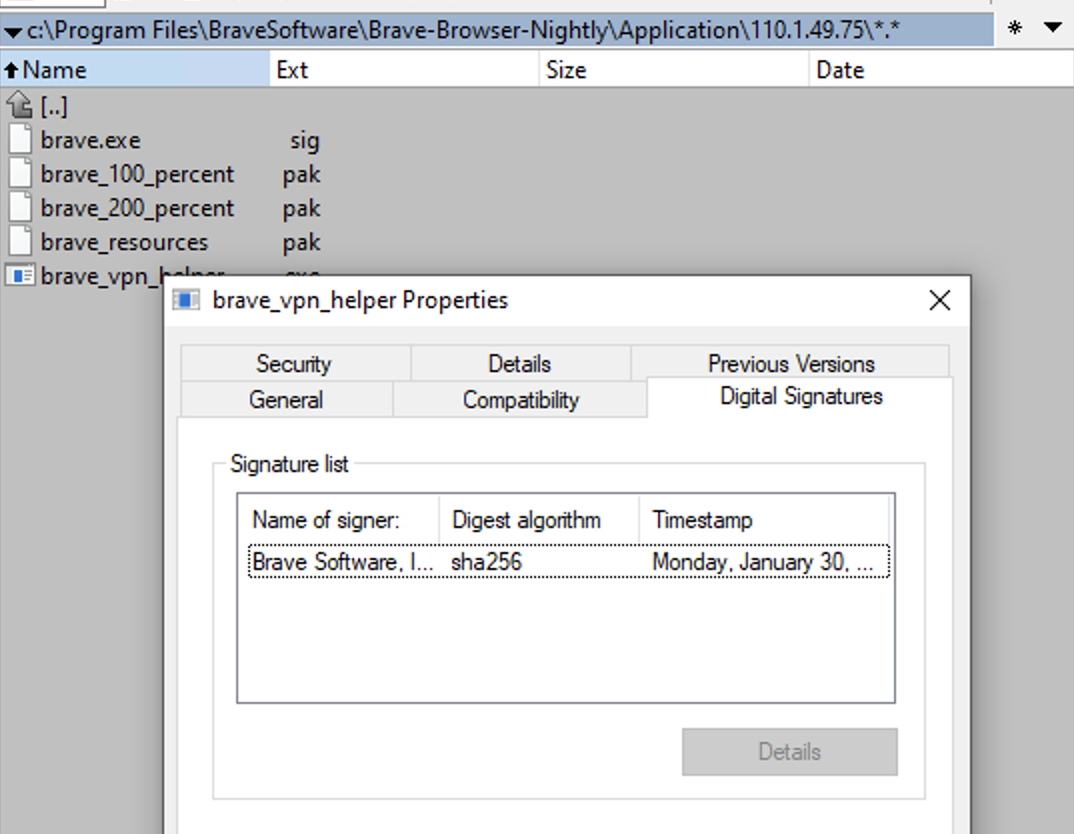Open the Previous Versions tab
1074x834 pixels.
click(791, 363)
